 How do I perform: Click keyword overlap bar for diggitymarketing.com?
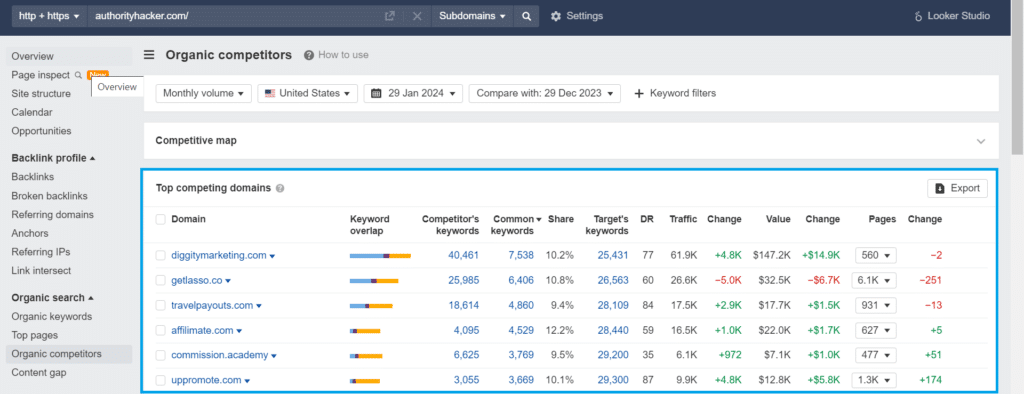(x=380, y=256)
